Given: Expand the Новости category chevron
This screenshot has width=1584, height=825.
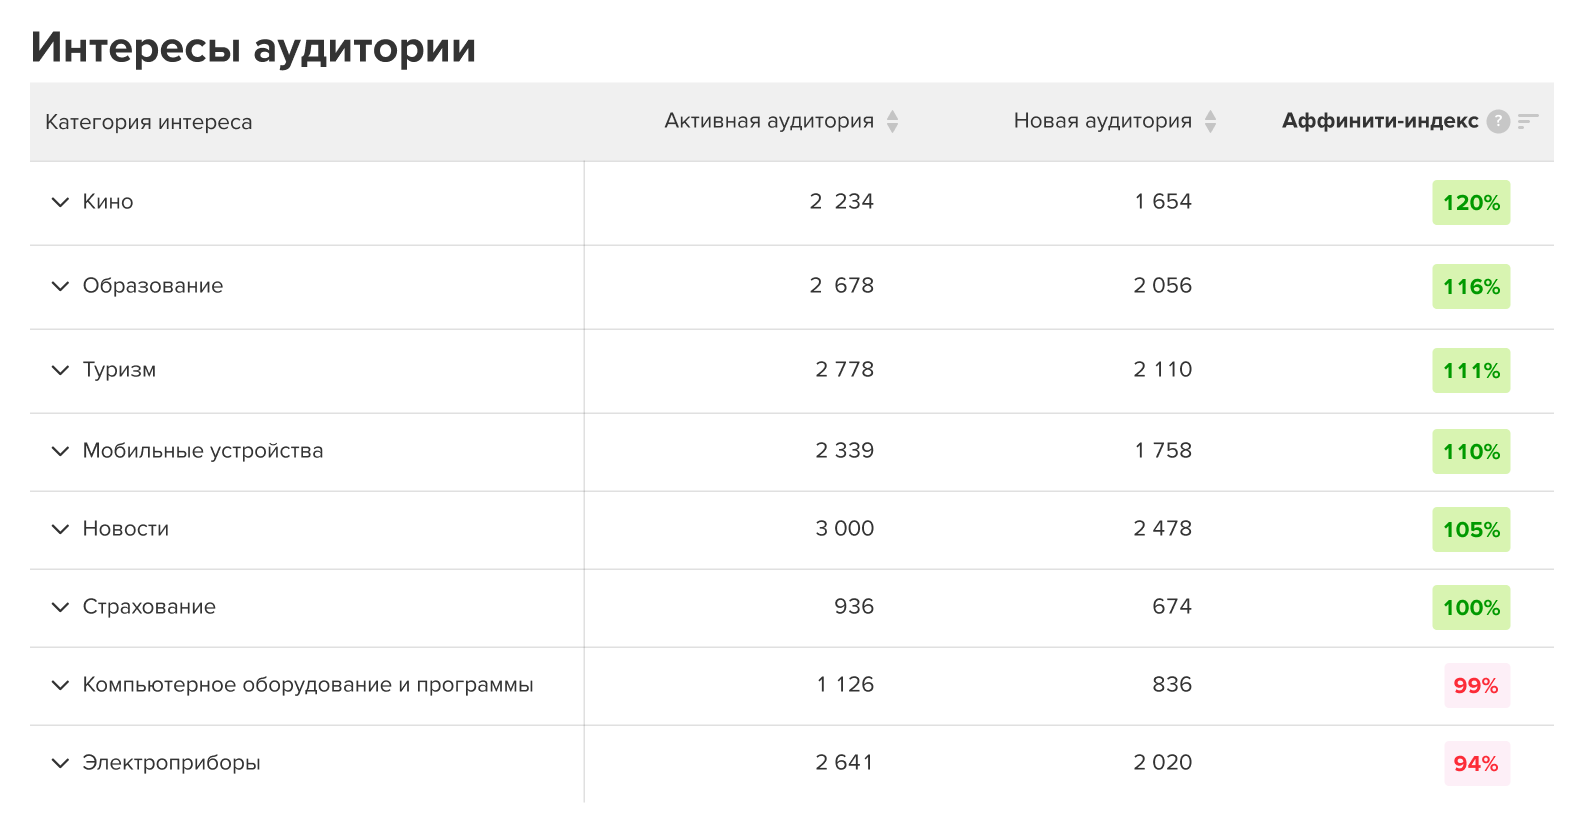Looking at the screenshot, I should pyautogui.click(x=60, y=529).
